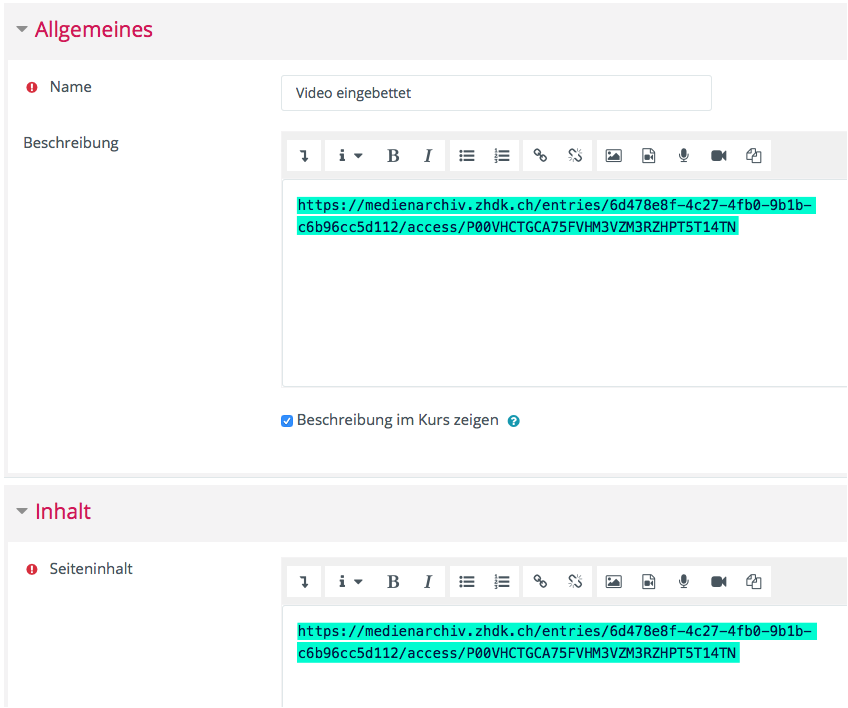The height and width of the screenshot is (708, 848).
Task: Insert media file in Seiteninhalt editor
Action: [x=649, y=581]
